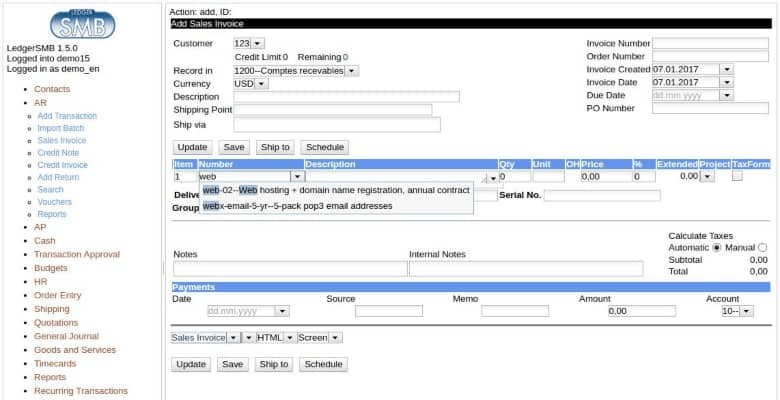Click the bottom Schedule button
Viewport: 780px width, 400px height.
click(323, 364)
